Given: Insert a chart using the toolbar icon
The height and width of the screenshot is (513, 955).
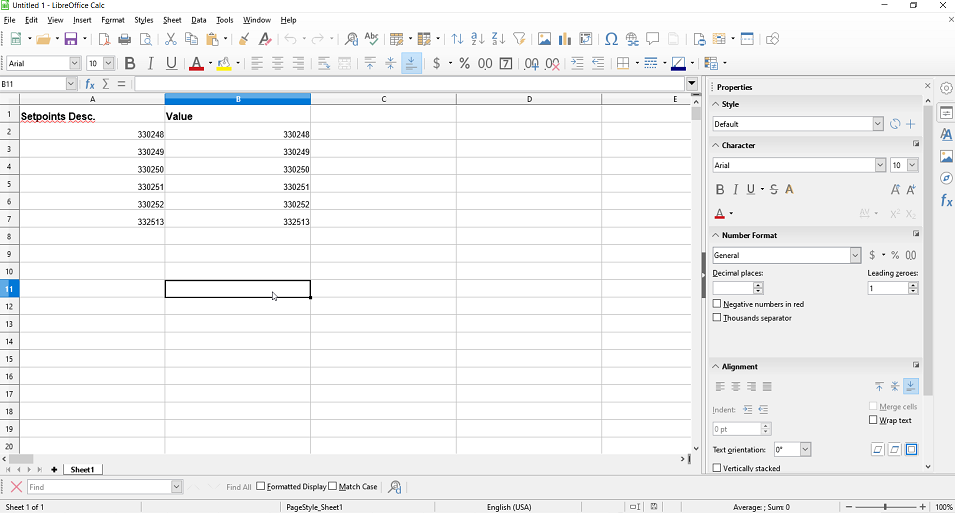Looking at the screenshot, I should click(x=565, y=39).
